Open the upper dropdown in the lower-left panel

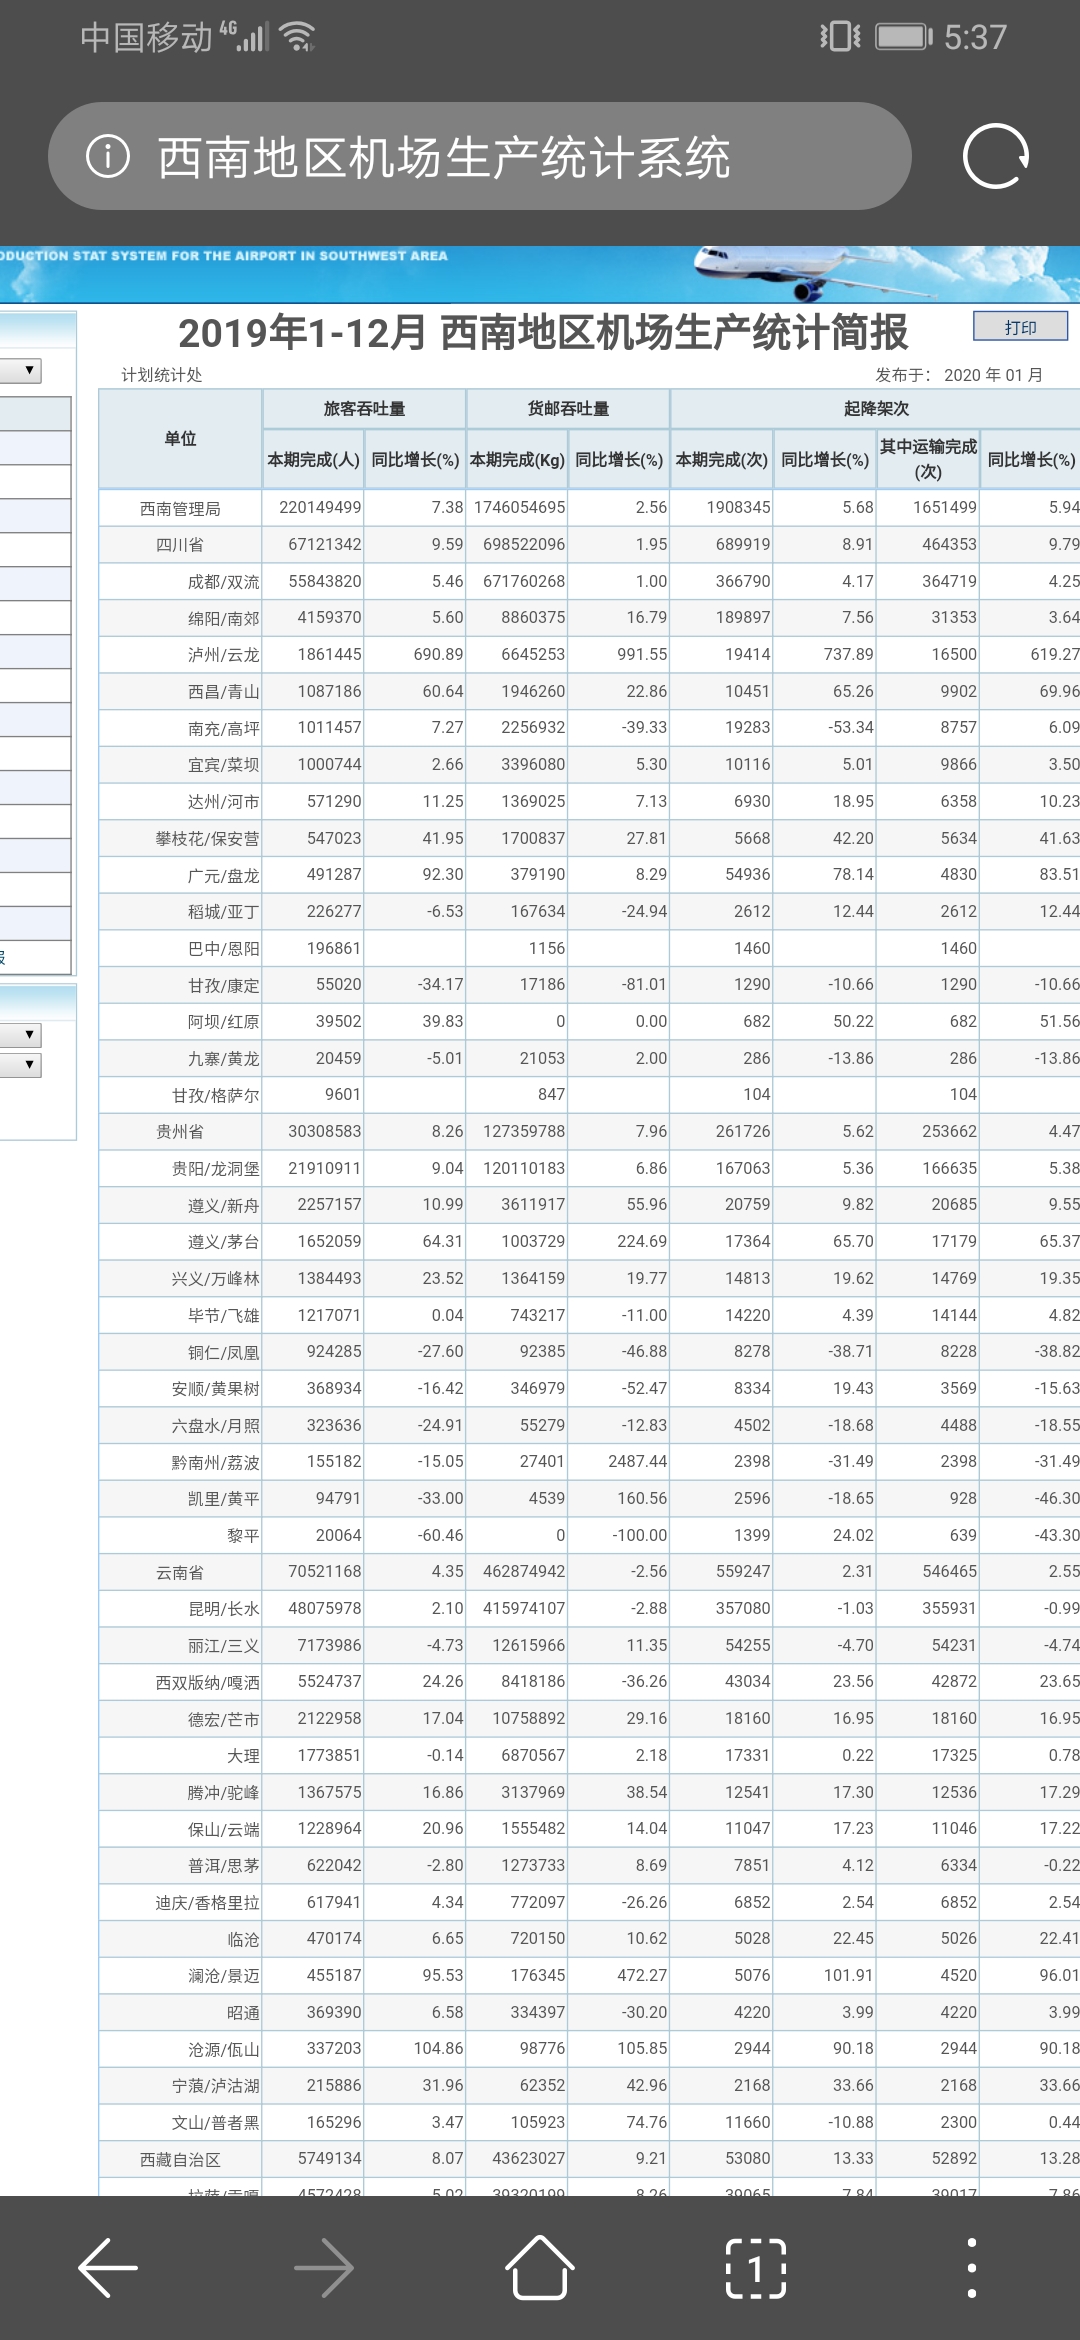click(22, 1034)
